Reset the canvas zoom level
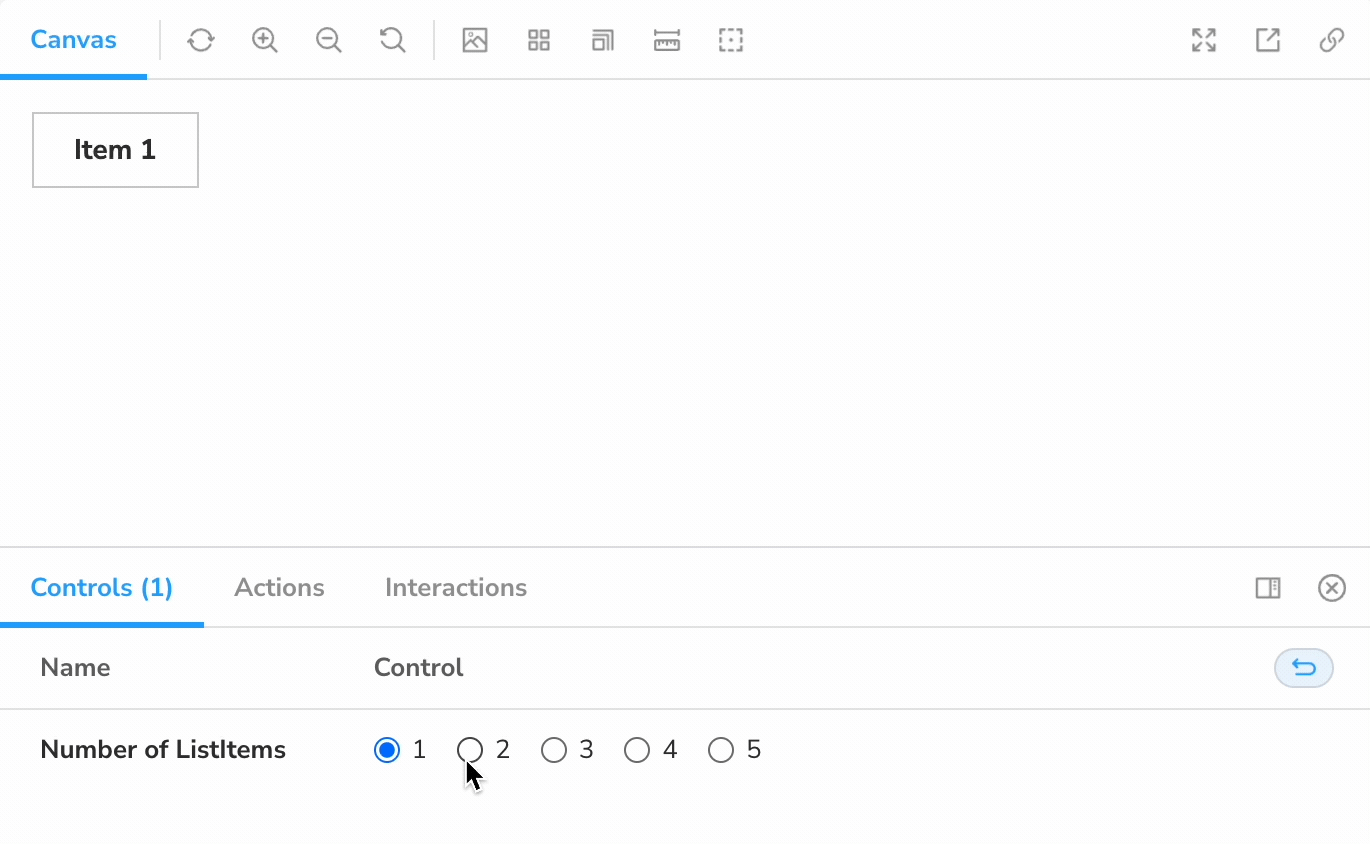Screen dimensions: 1370x844 pos(391,40)
